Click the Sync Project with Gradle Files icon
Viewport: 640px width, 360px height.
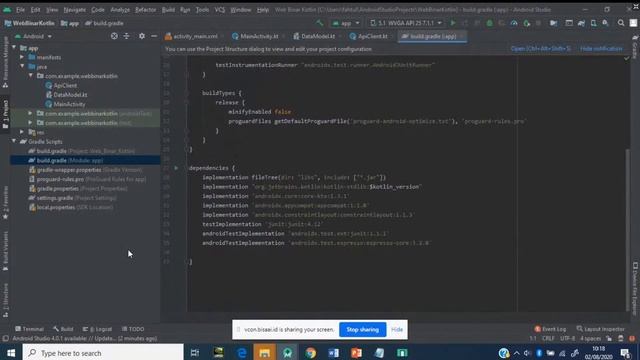coord(581,23)
